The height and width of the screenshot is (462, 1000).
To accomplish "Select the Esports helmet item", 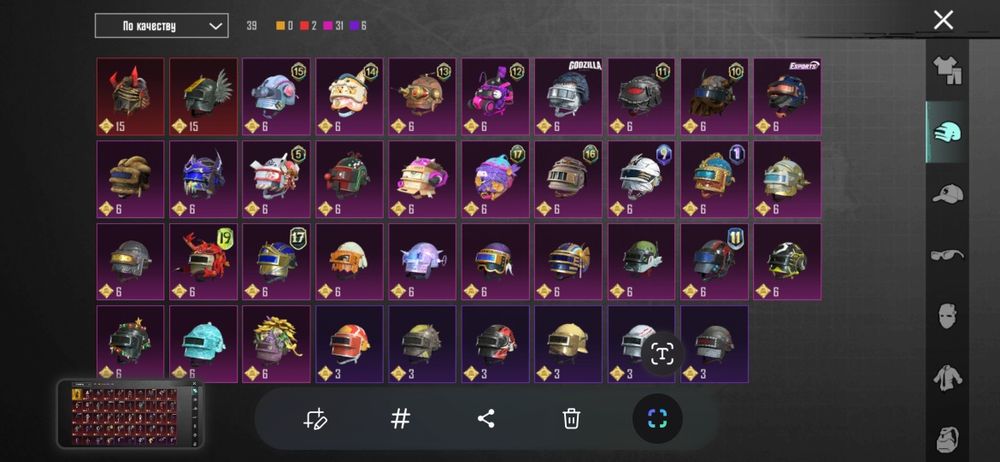I will point(787,96).
